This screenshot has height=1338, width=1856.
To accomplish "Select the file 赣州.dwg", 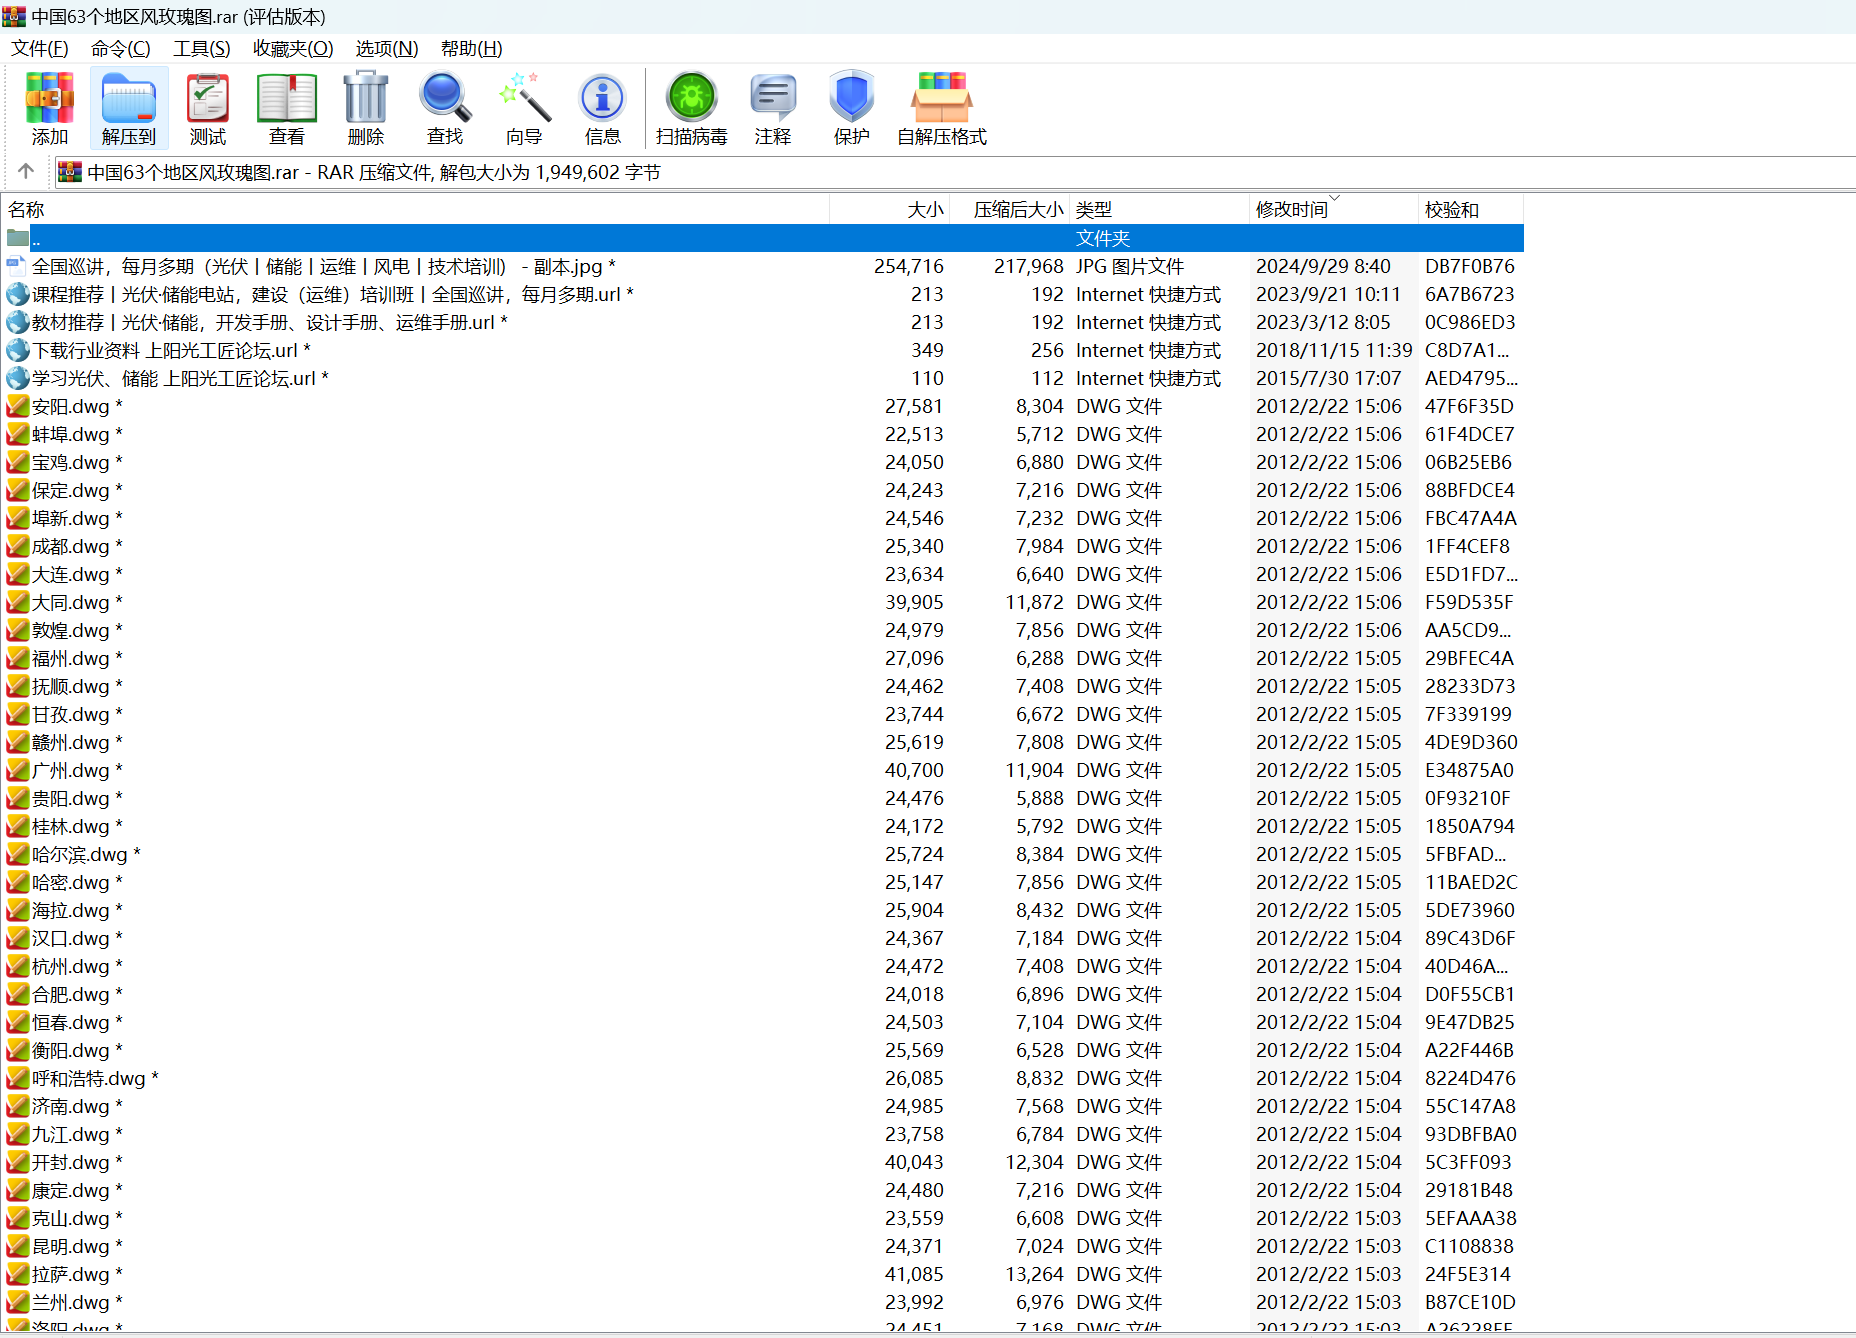I will click(x=77, y=742).
